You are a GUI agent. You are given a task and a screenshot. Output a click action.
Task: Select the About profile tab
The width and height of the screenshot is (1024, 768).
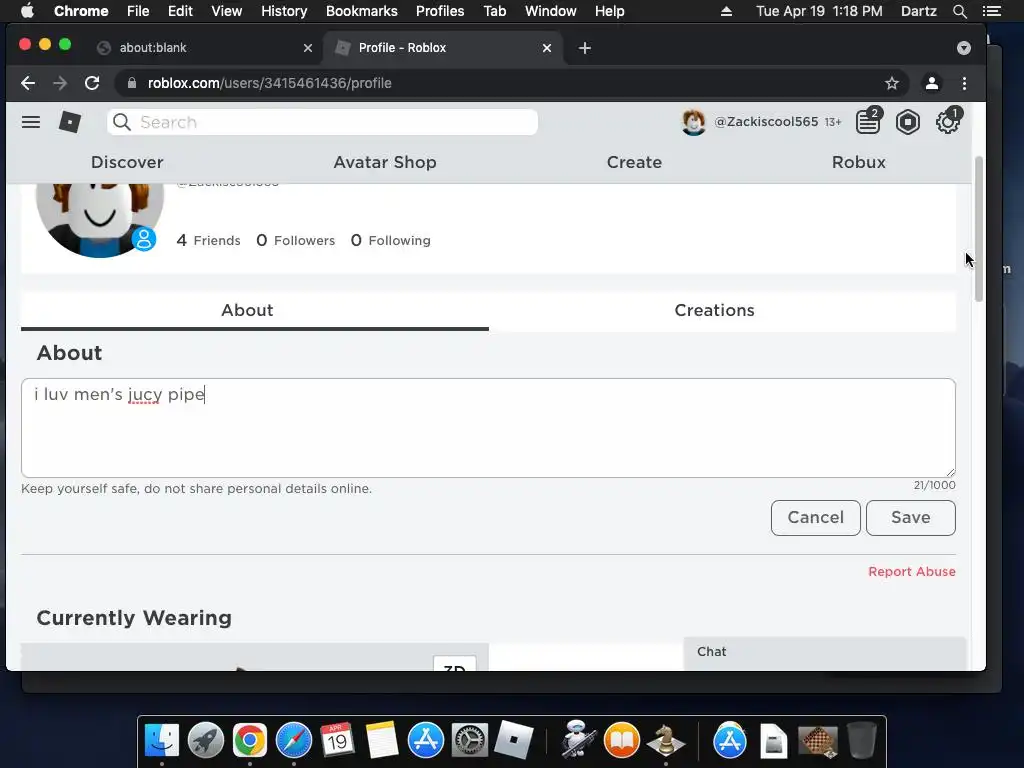pos(247,310)
